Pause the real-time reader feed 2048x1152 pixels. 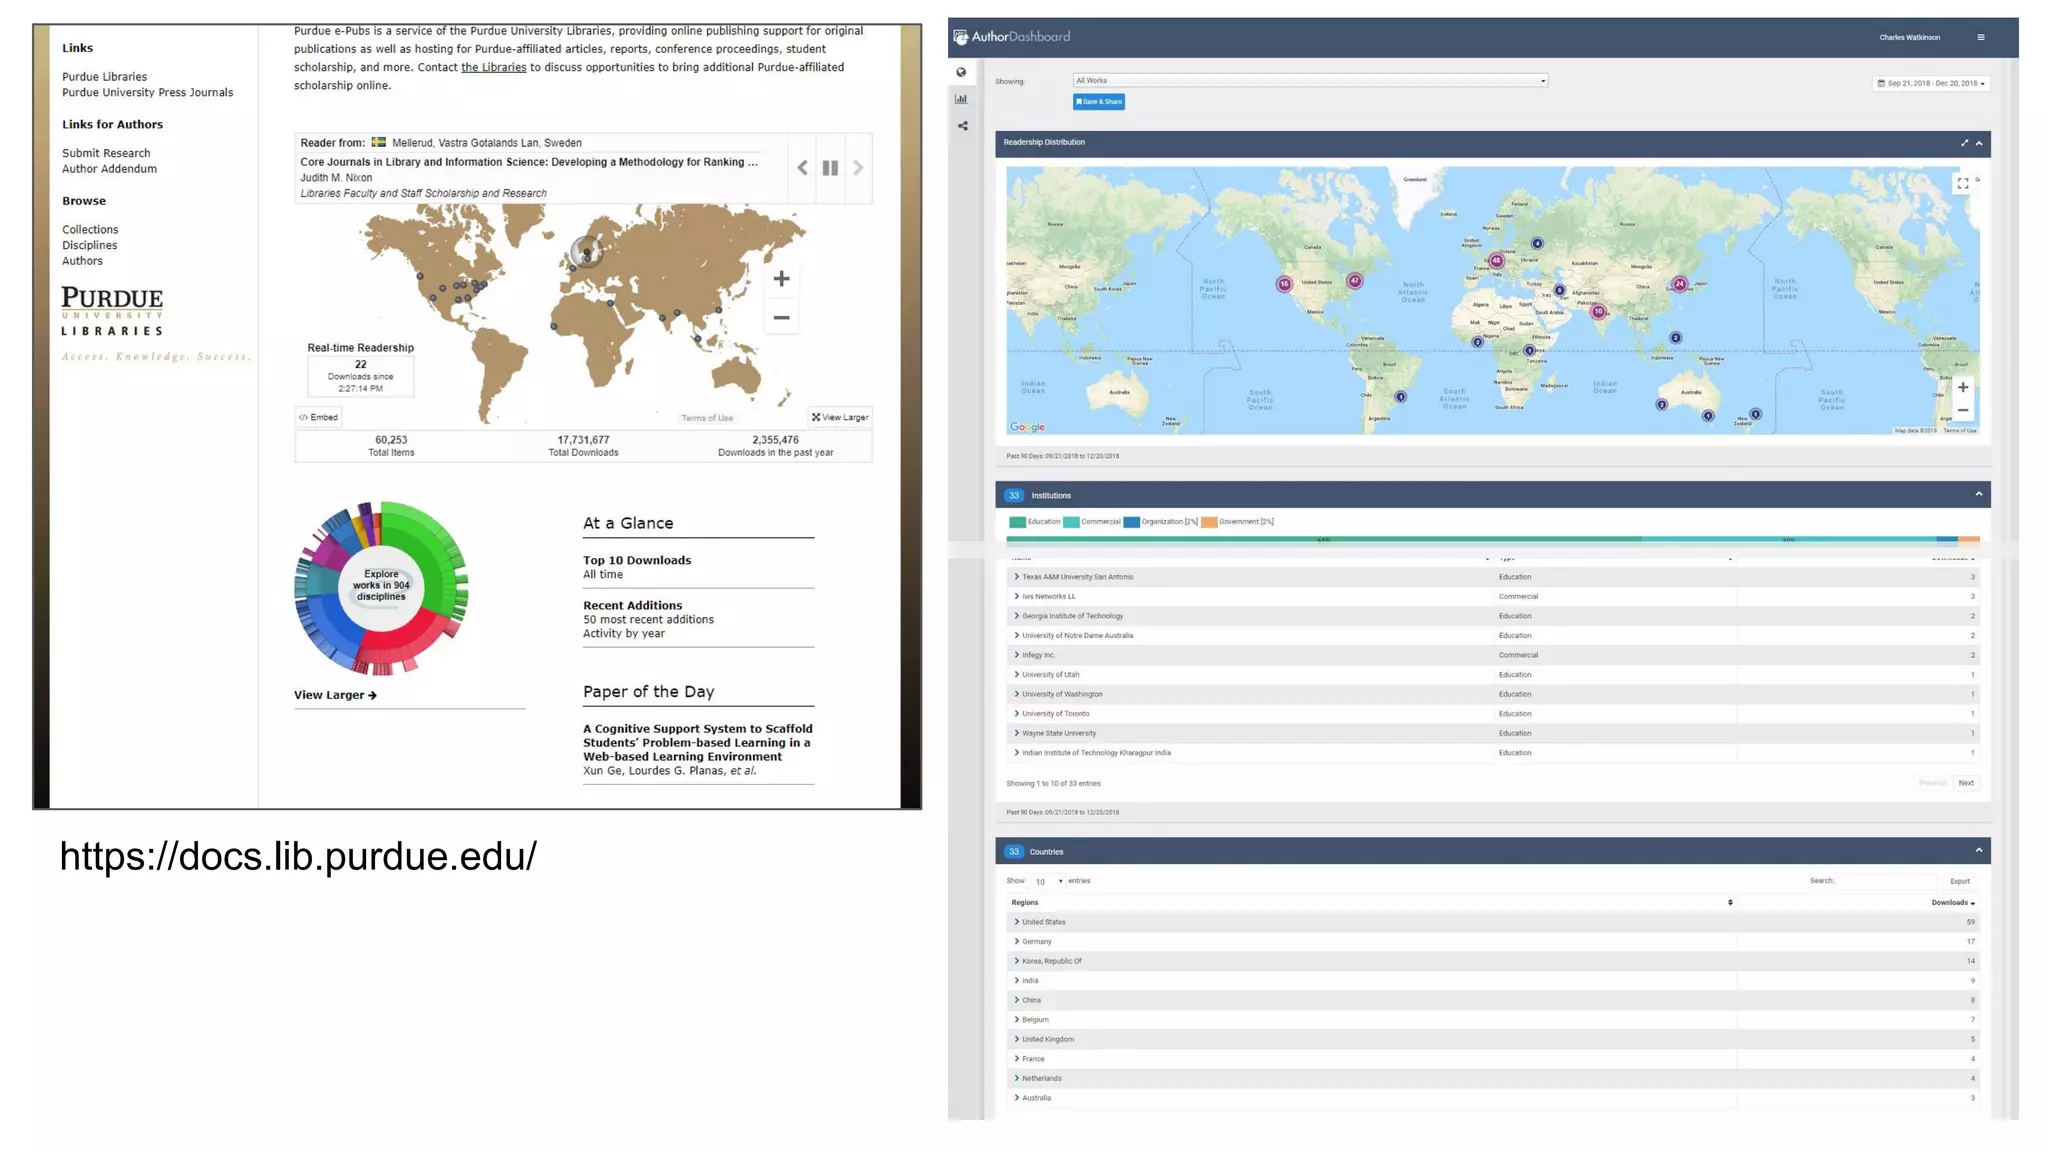click(830, 168)
